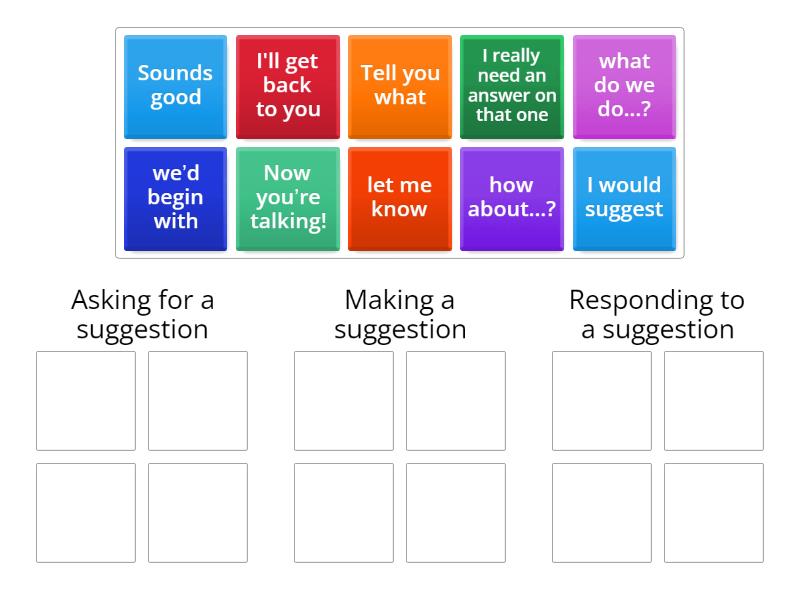Image resolution: width=800 pixels, height=600 pixels.
Task: Select 'I really need an answer on that one'
Action: 512,86
